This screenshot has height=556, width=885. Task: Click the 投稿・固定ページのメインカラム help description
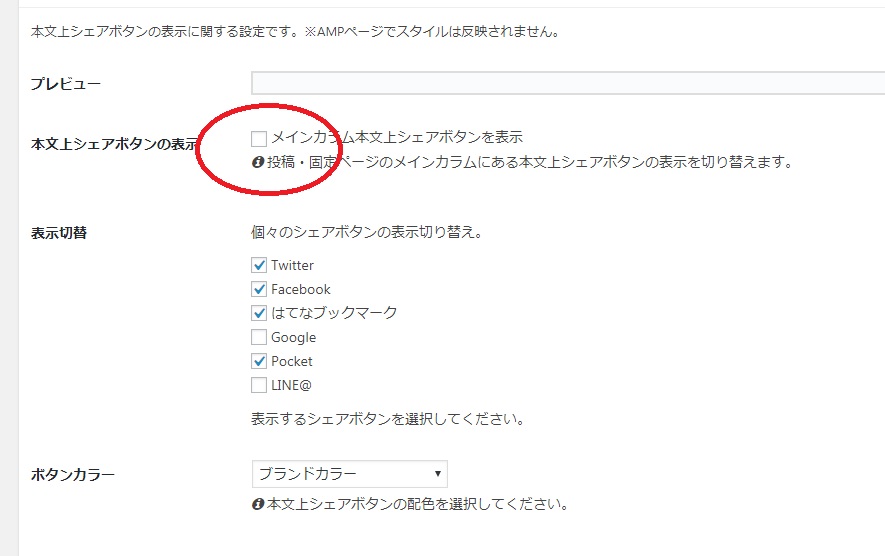tap(529, 162)
